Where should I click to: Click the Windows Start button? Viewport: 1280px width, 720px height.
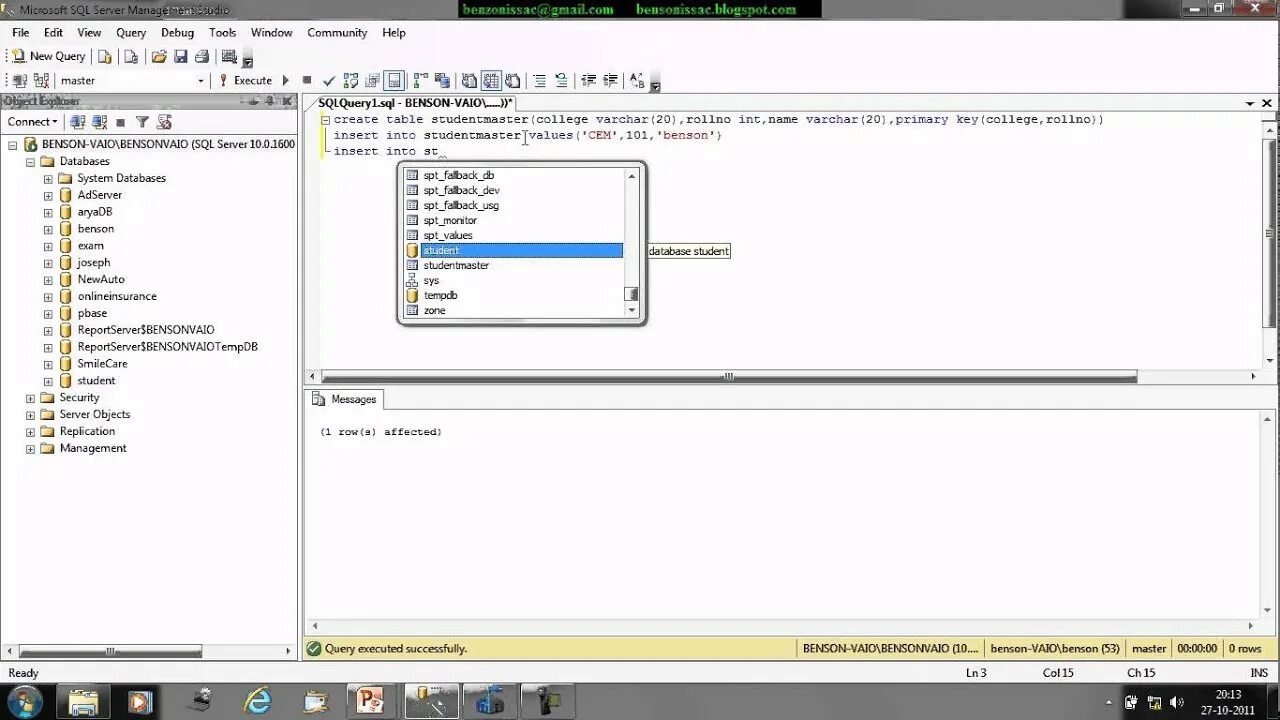(x=24, y=701)
